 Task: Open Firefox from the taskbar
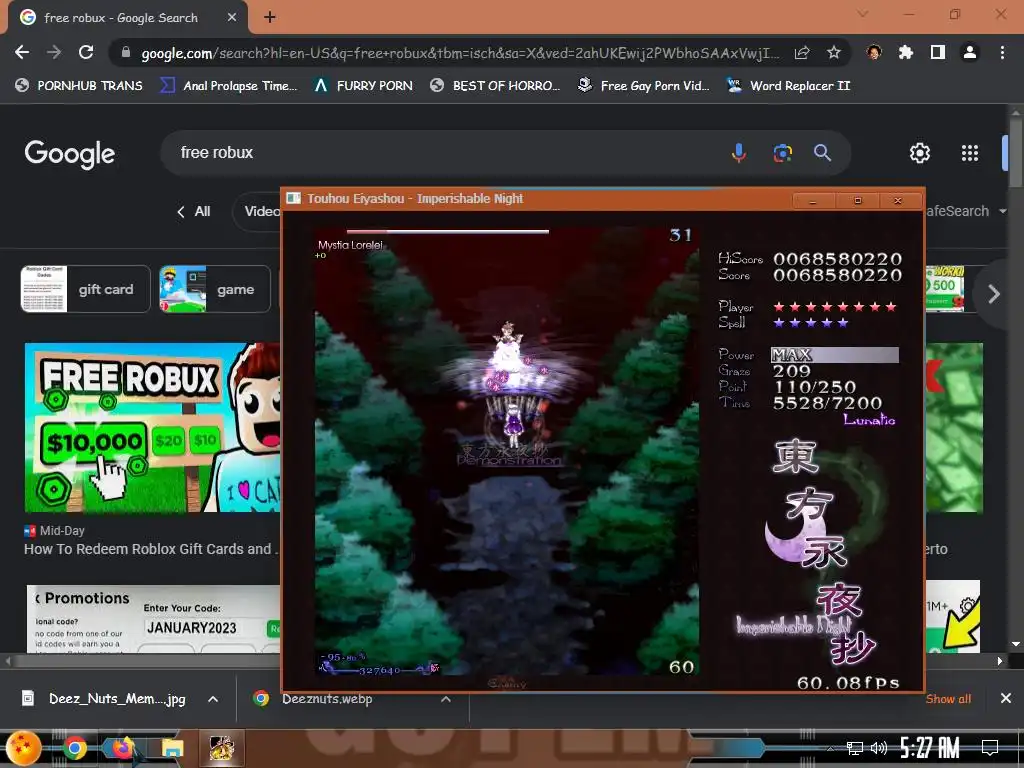coord(123,748)
